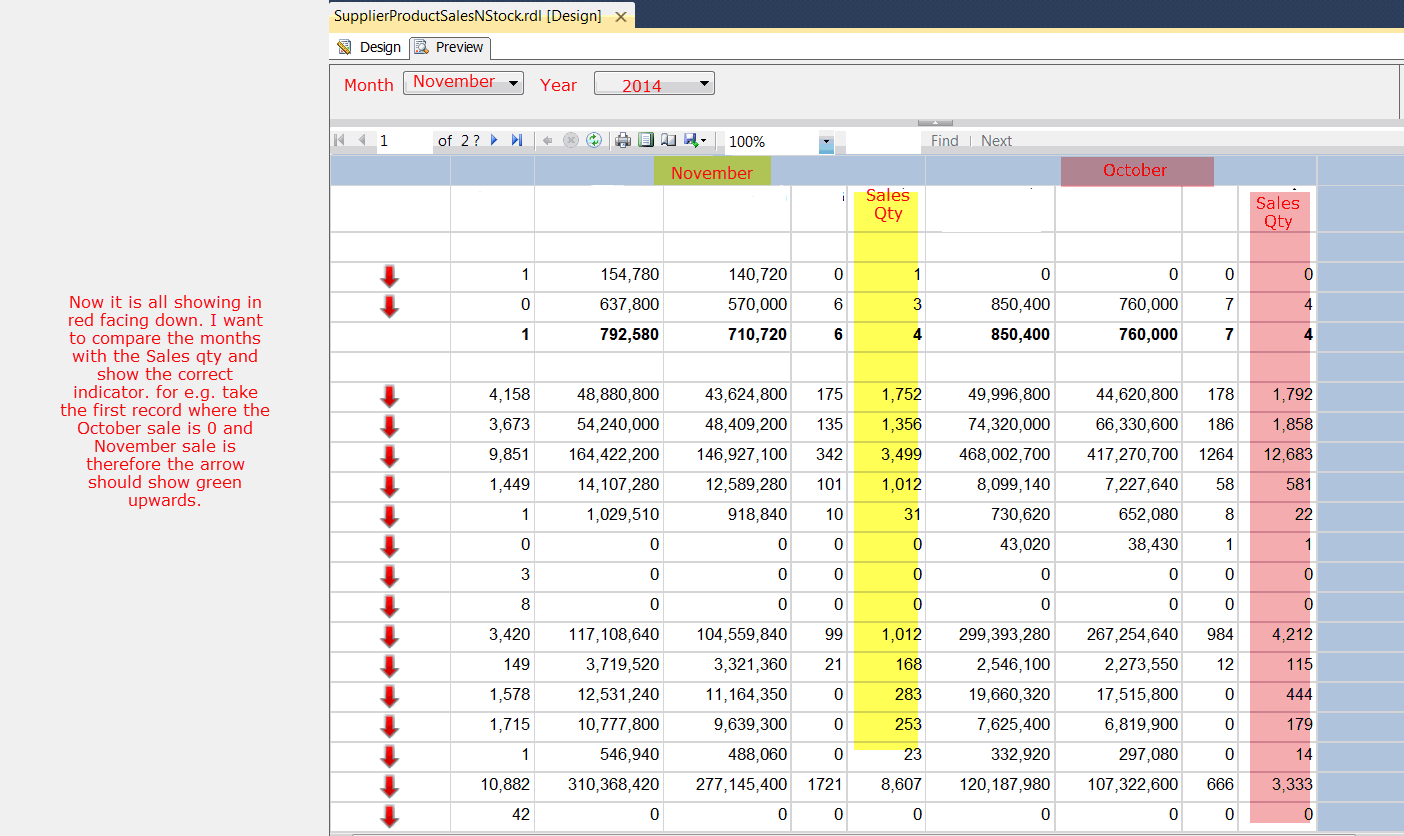
Task: Click the red arrow in the 546,940 row
Action: (x=390, y=757)
